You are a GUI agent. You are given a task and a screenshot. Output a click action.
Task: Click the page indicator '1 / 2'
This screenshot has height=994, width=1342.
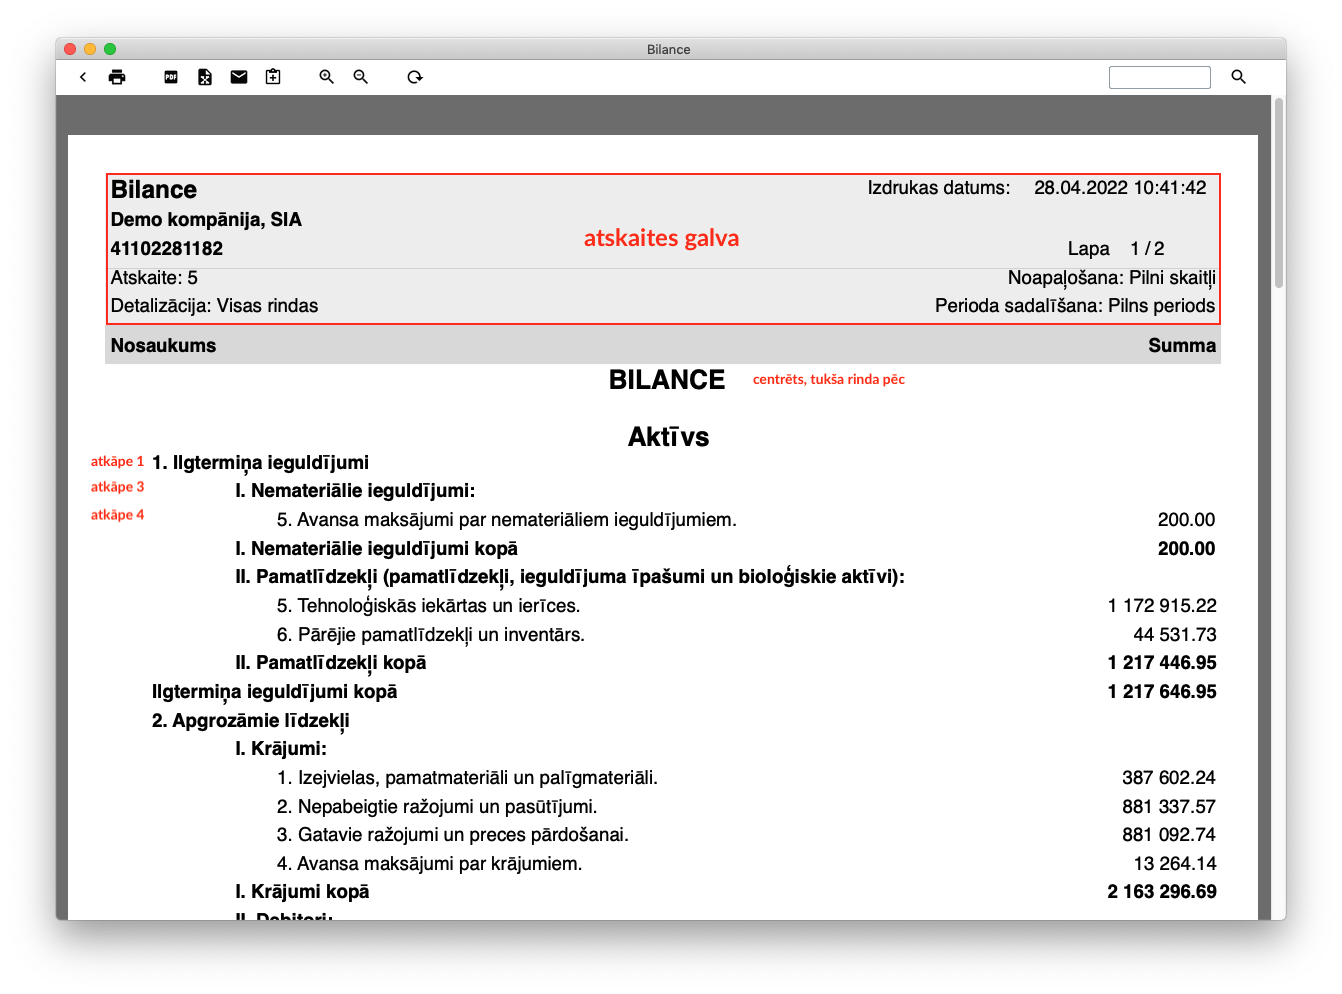1147,249
